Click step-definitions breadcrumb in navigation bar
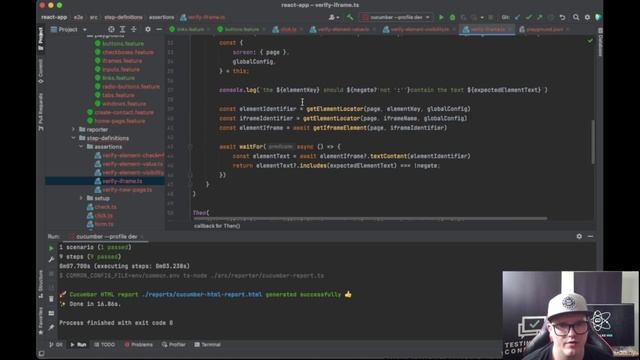640x360 pixels. point(124,17)
